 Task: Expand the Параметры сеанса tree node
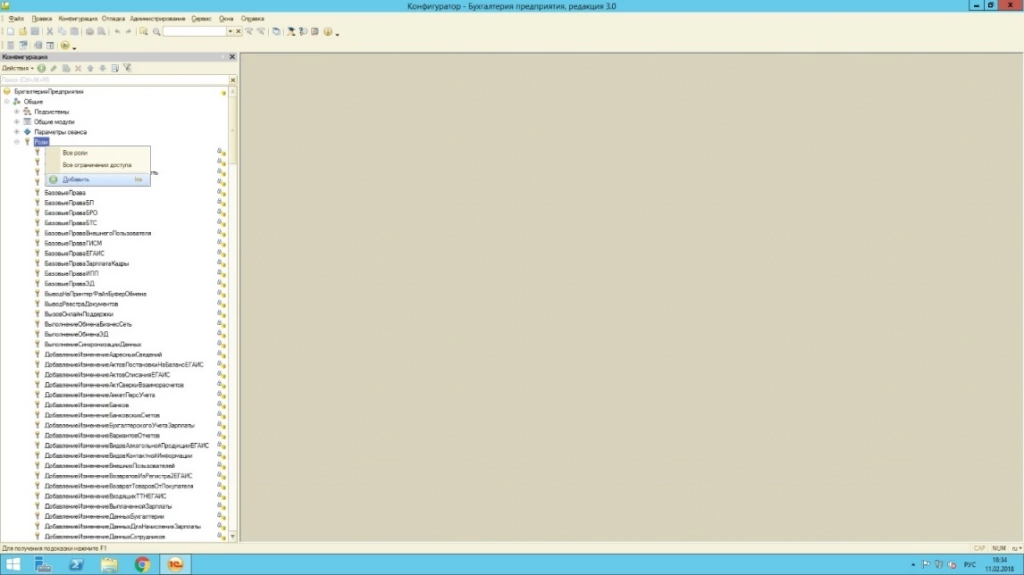17,132
